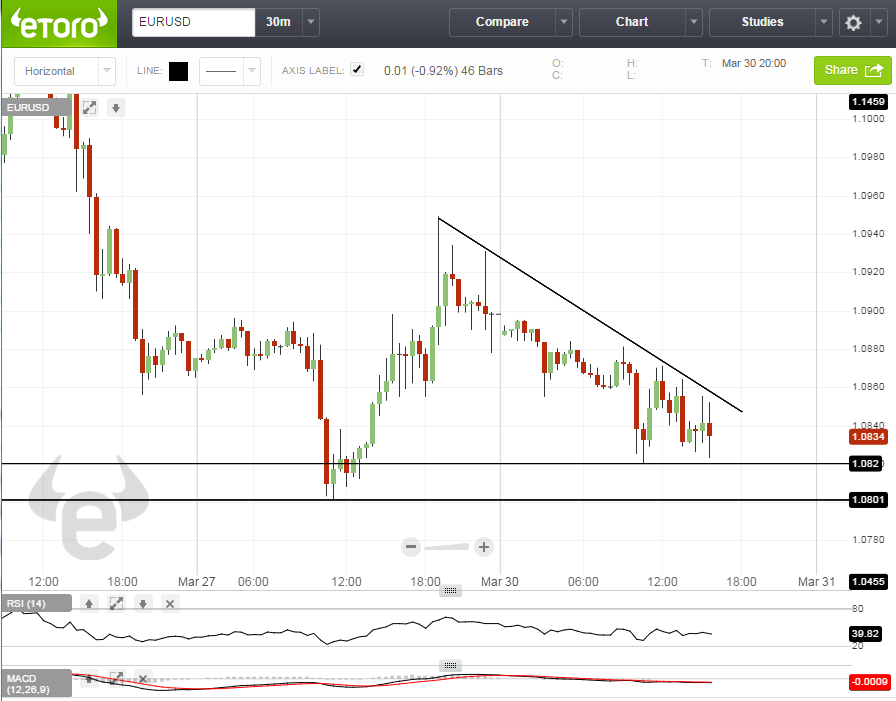Click the 1.1459 top axis label
896x701 pixels.
[x=868, y=102]
